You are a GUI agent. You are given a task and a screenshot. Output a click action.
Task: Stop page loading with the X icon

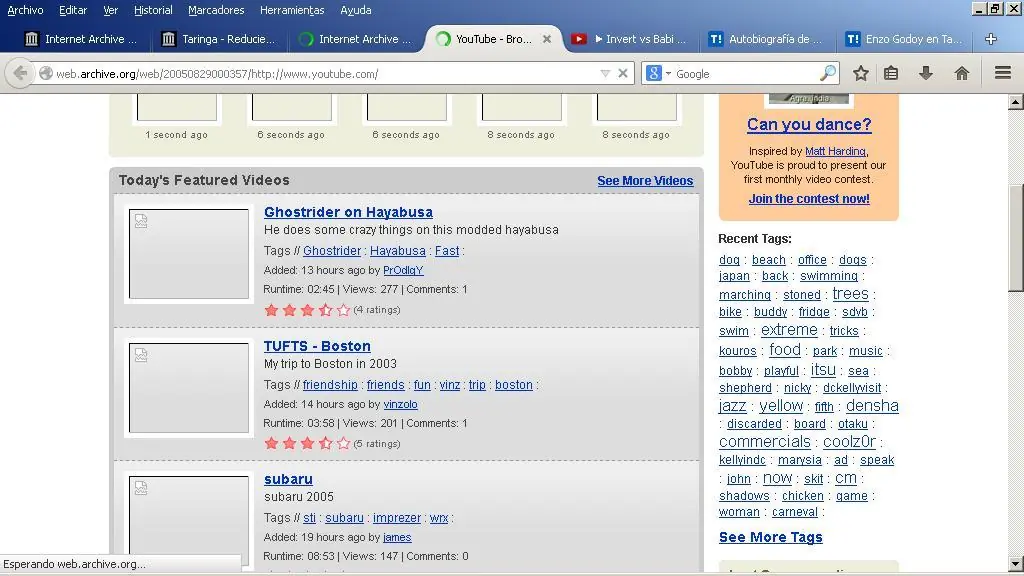(x=623, y=73)
